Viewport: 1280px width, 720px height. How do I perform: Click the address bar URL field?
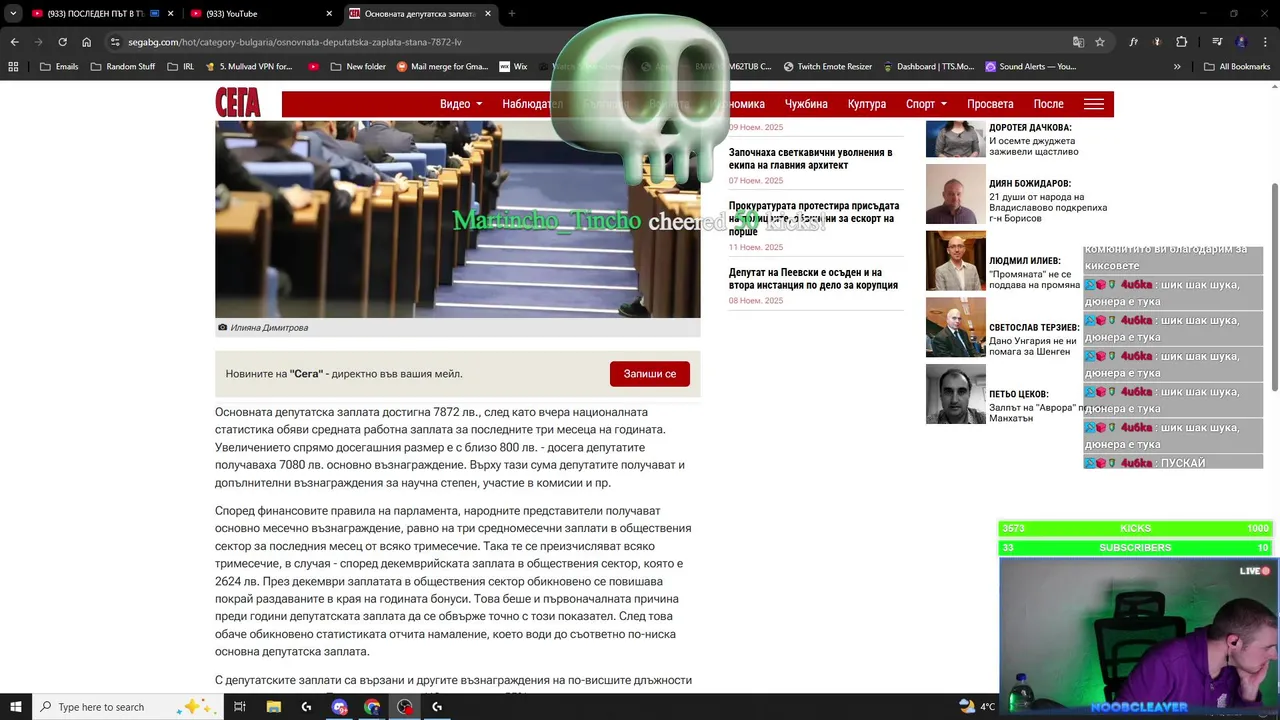[x=590, y=42]
